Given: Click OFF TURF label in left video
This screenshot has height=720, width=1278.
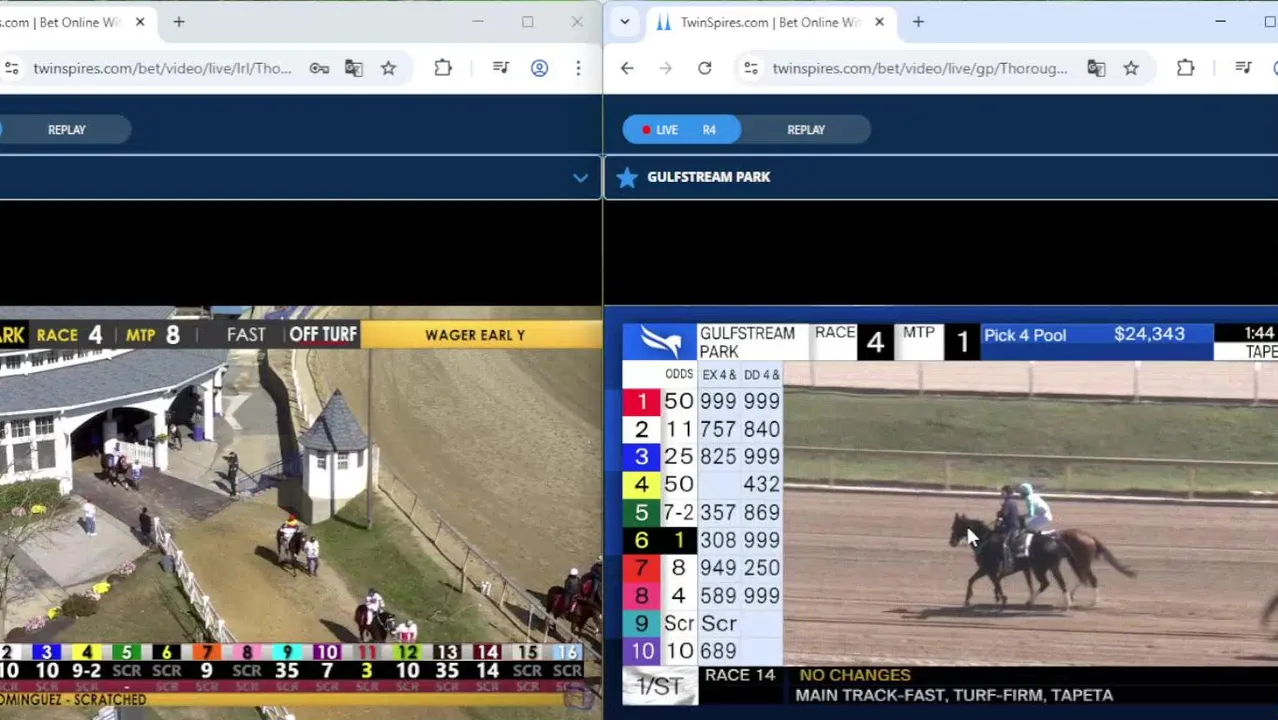Looking at the screenshot, I should 323,335.
